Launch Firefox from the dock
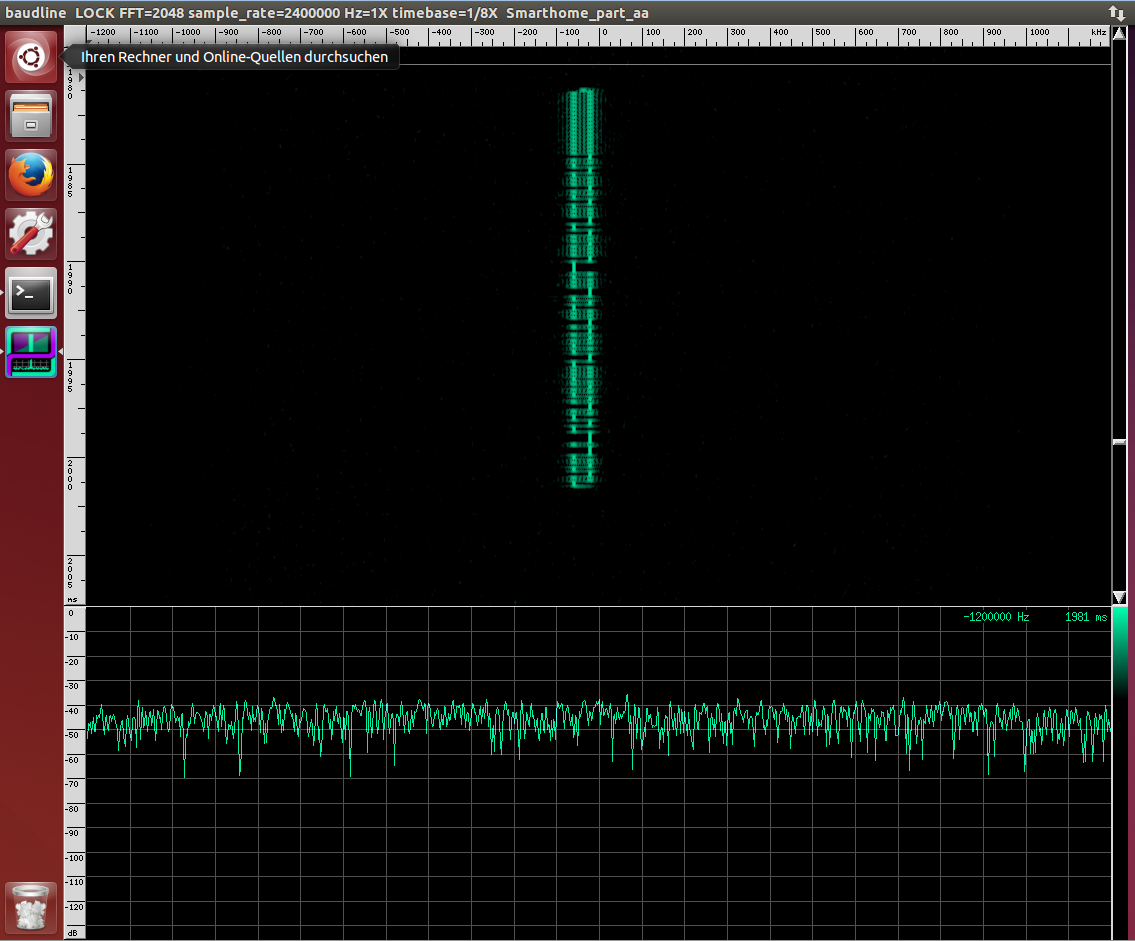1135x941 pixels. click(x=31, y=175)
